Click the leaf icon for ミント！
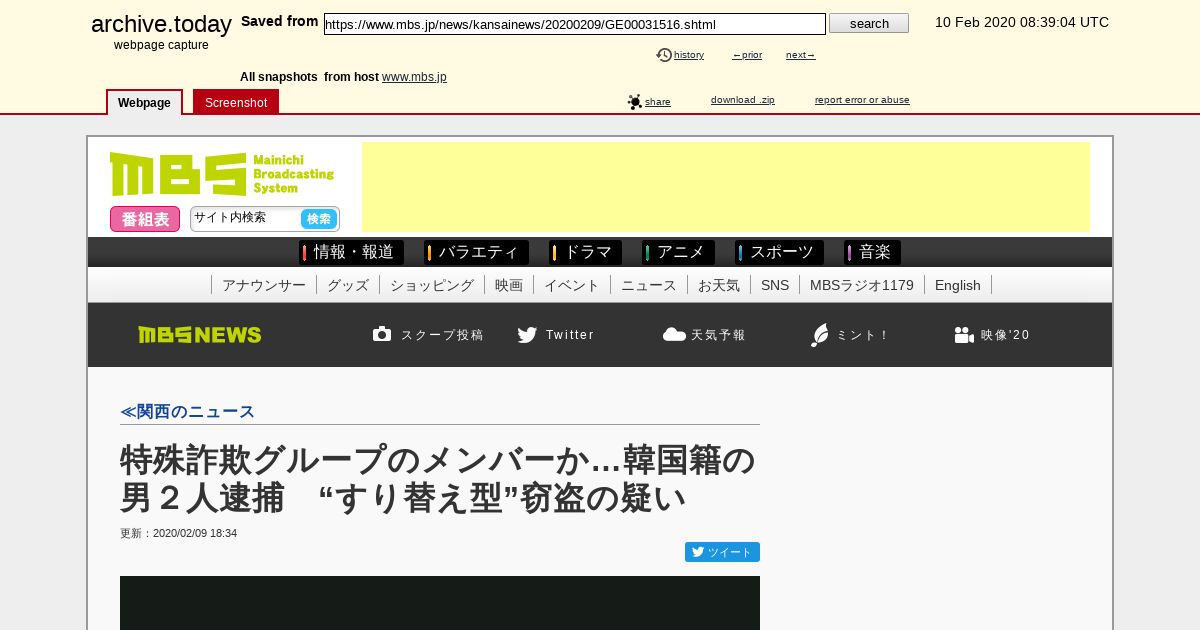 coord(820,335)
